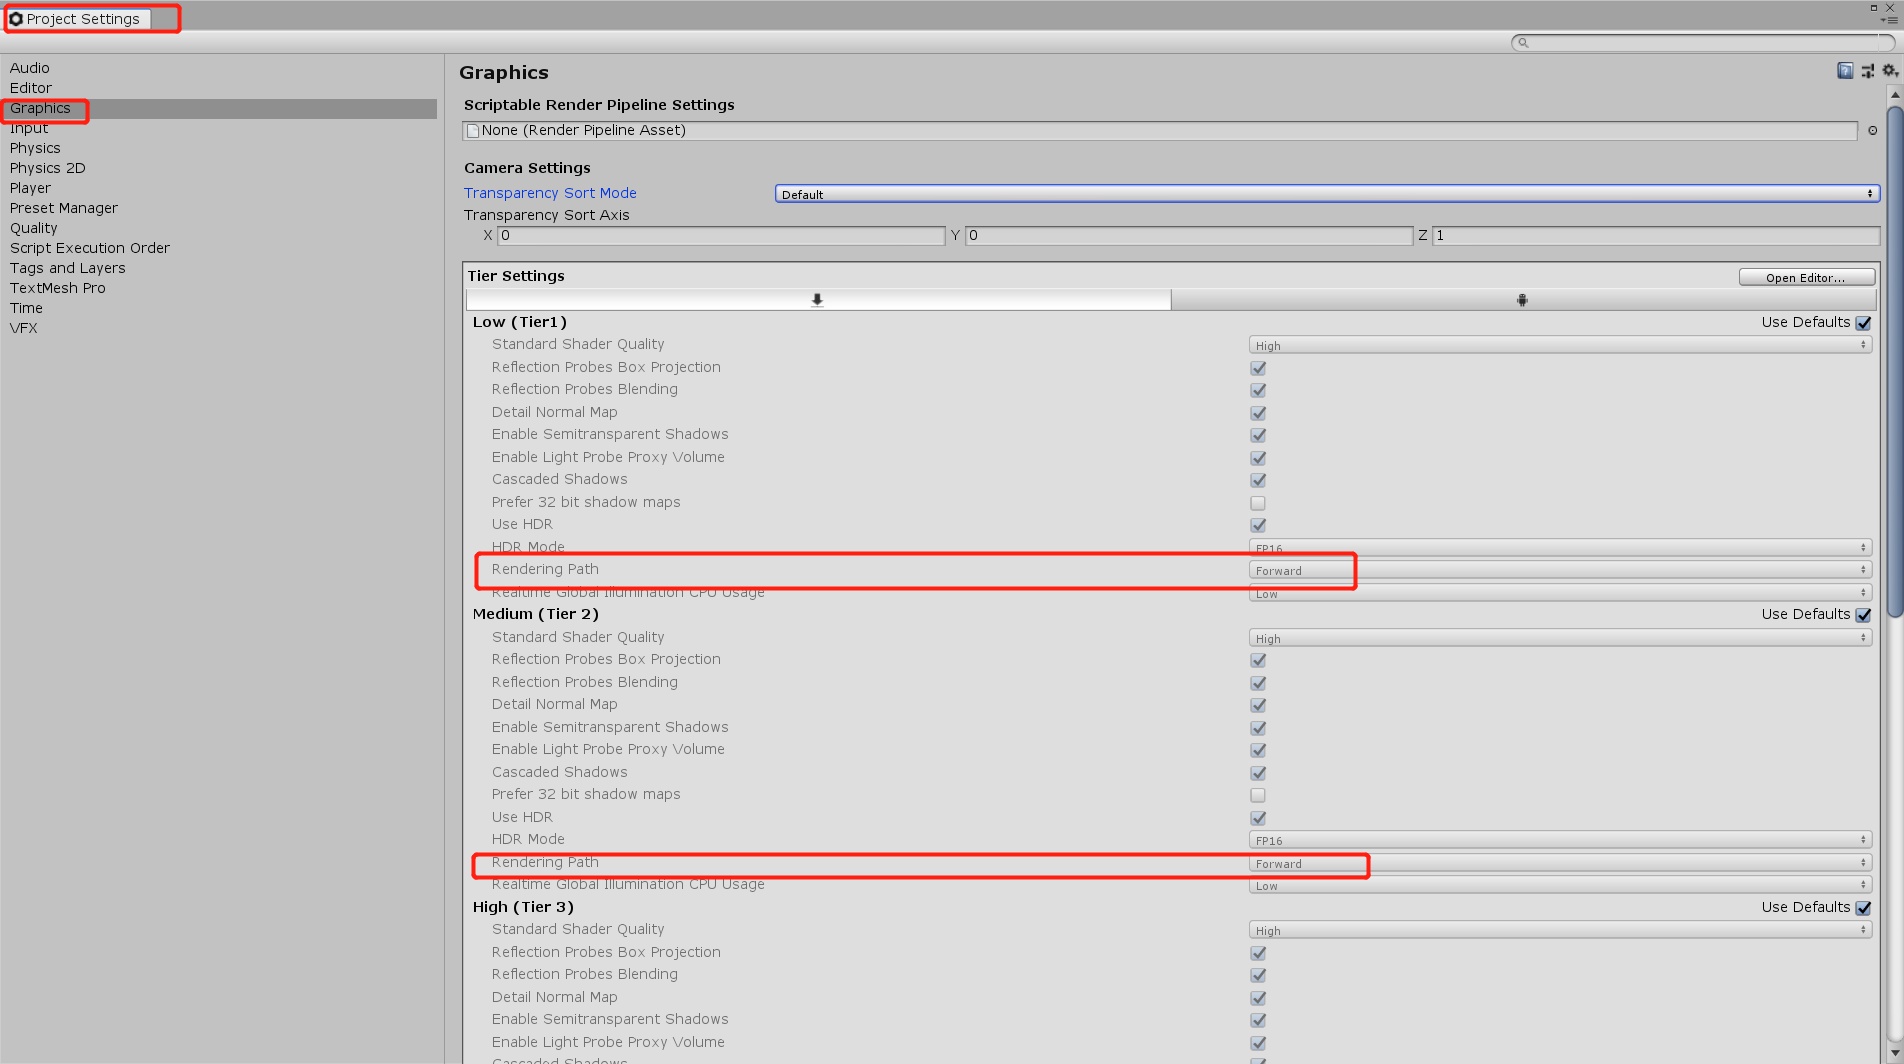Click the settings search input field
The height and width of the screenshot is (1064, 1904).
tap(1703, 43)
